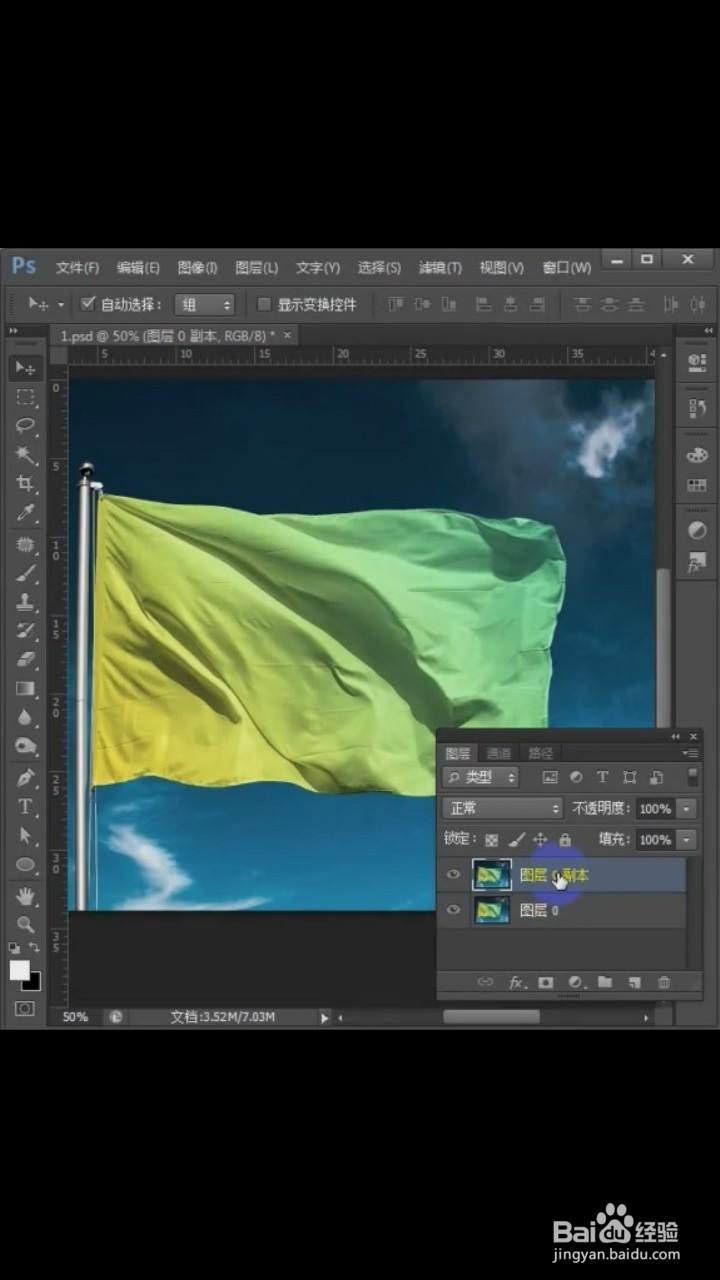Create a new layer
Screen dimensions: 720x1280
[634, 983]
